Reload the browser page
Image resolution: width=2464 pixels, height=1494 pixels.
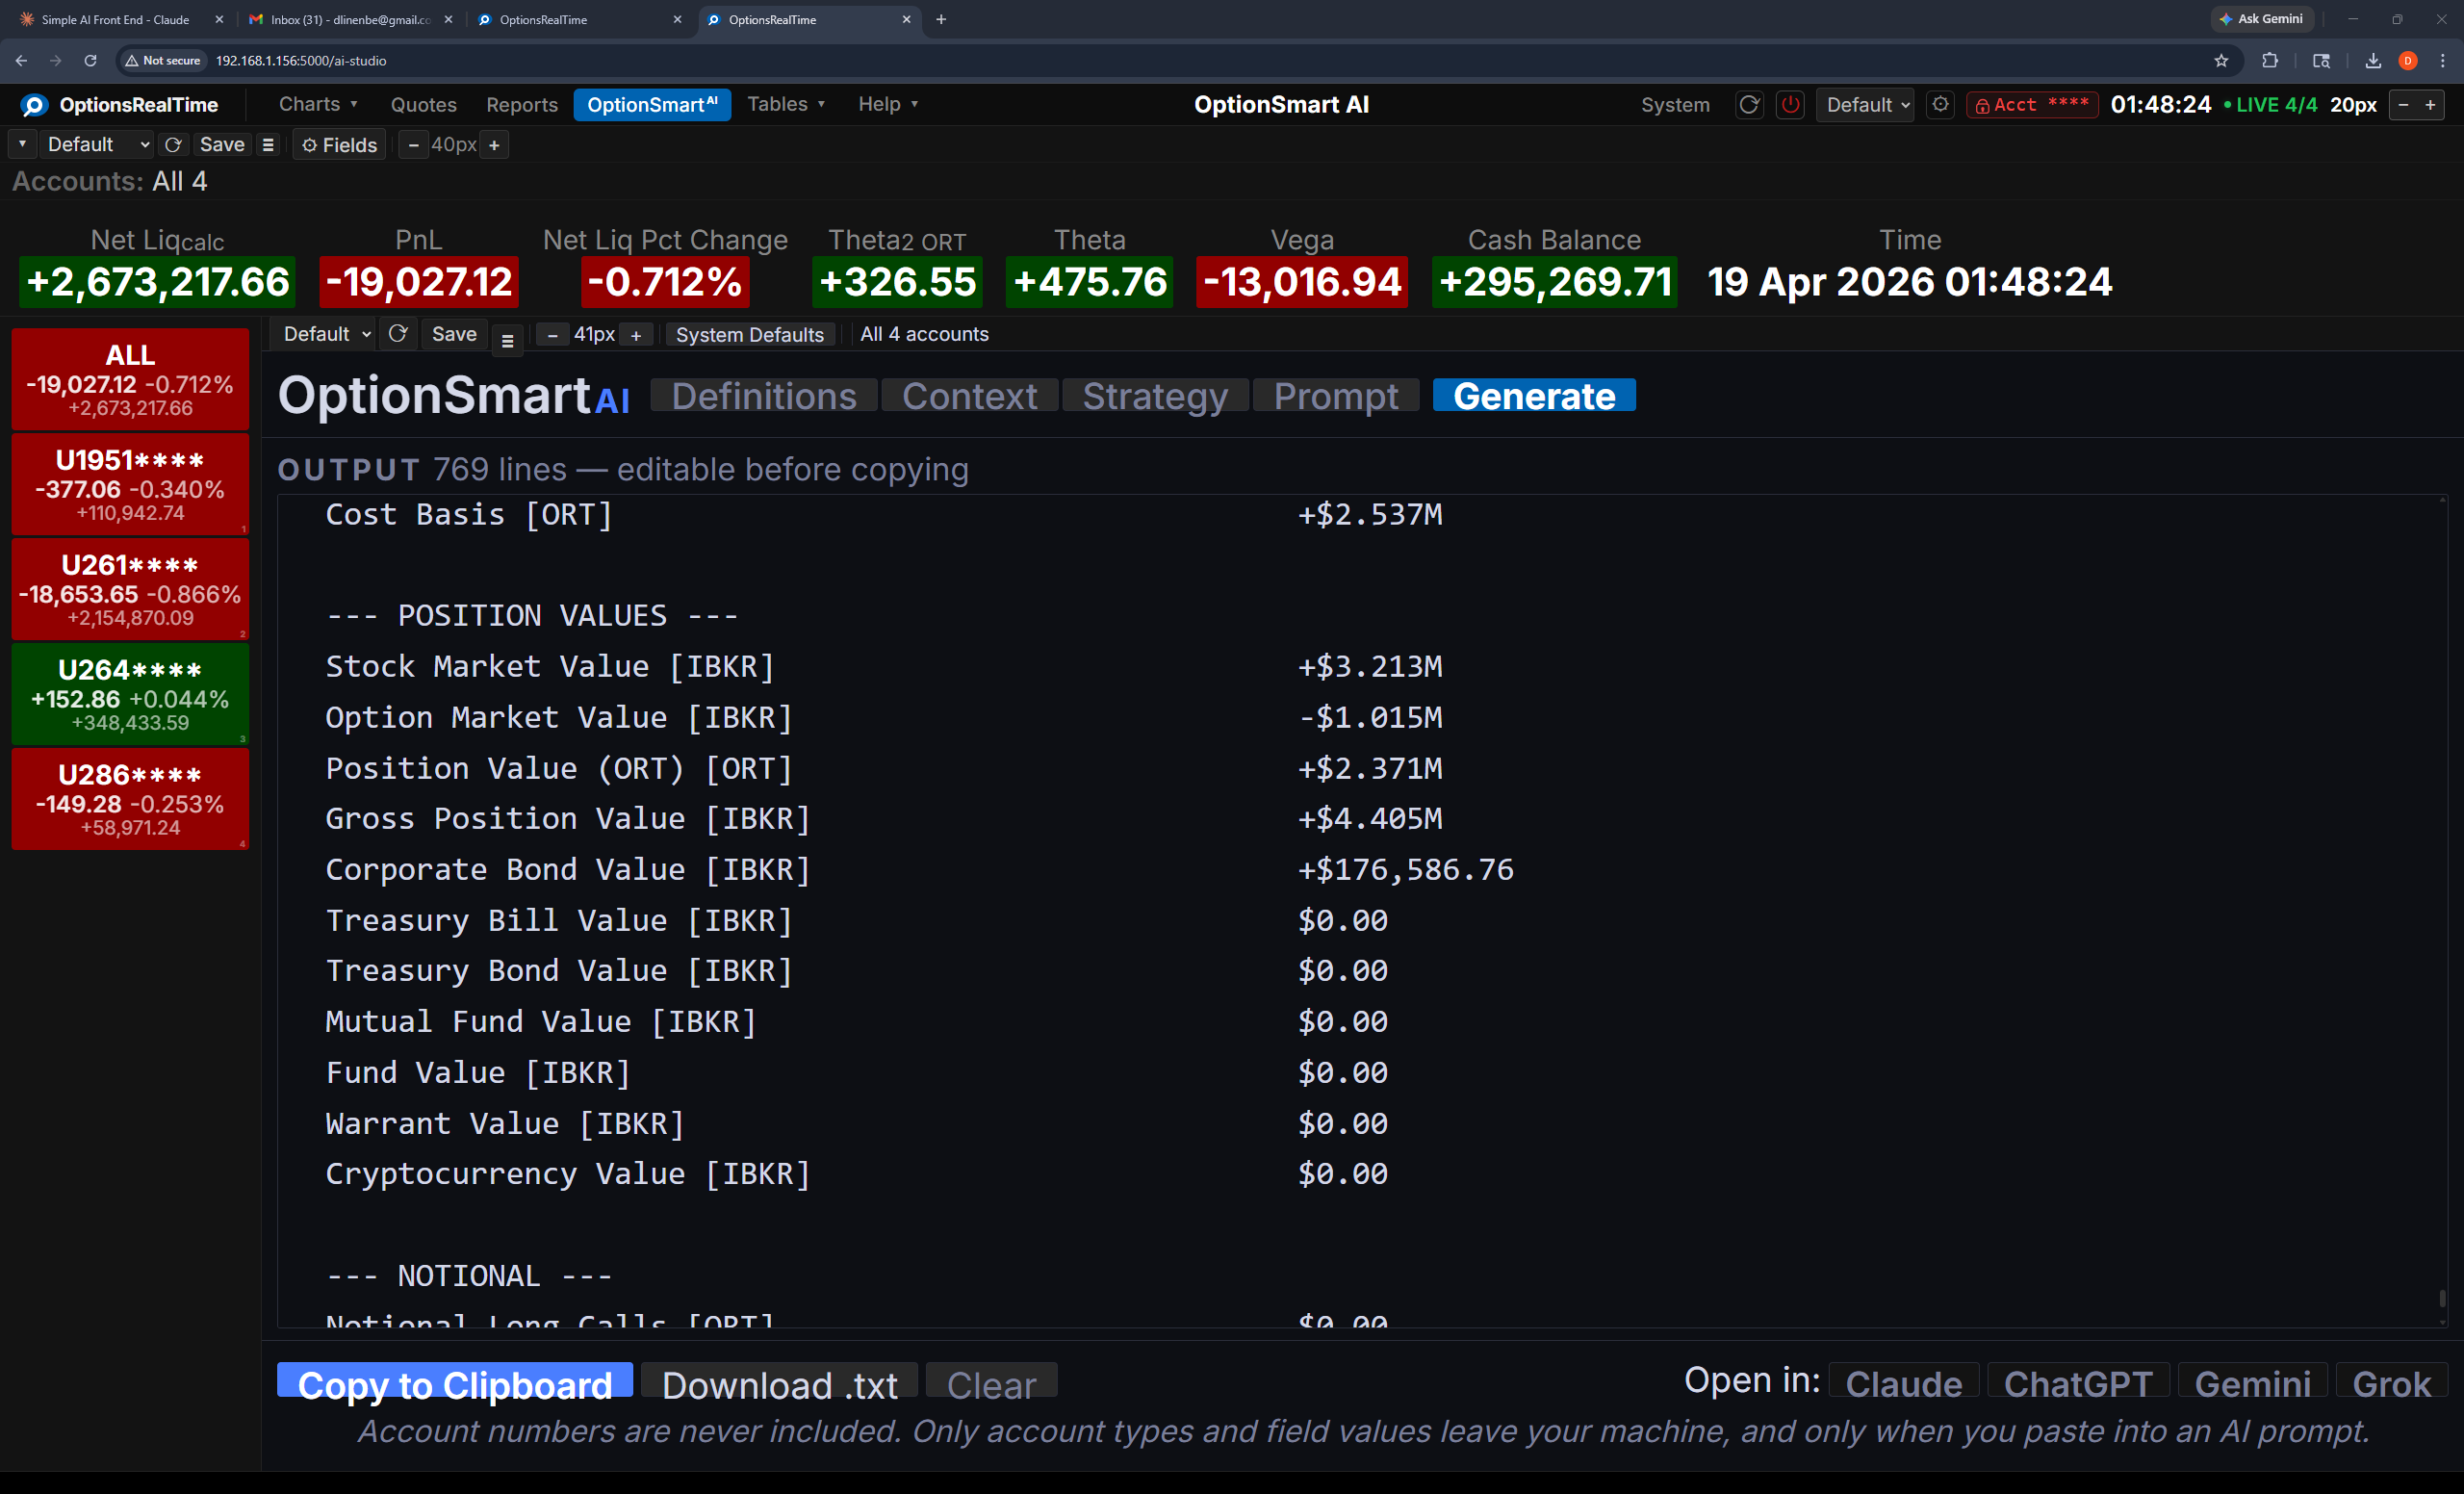(90, 61)
